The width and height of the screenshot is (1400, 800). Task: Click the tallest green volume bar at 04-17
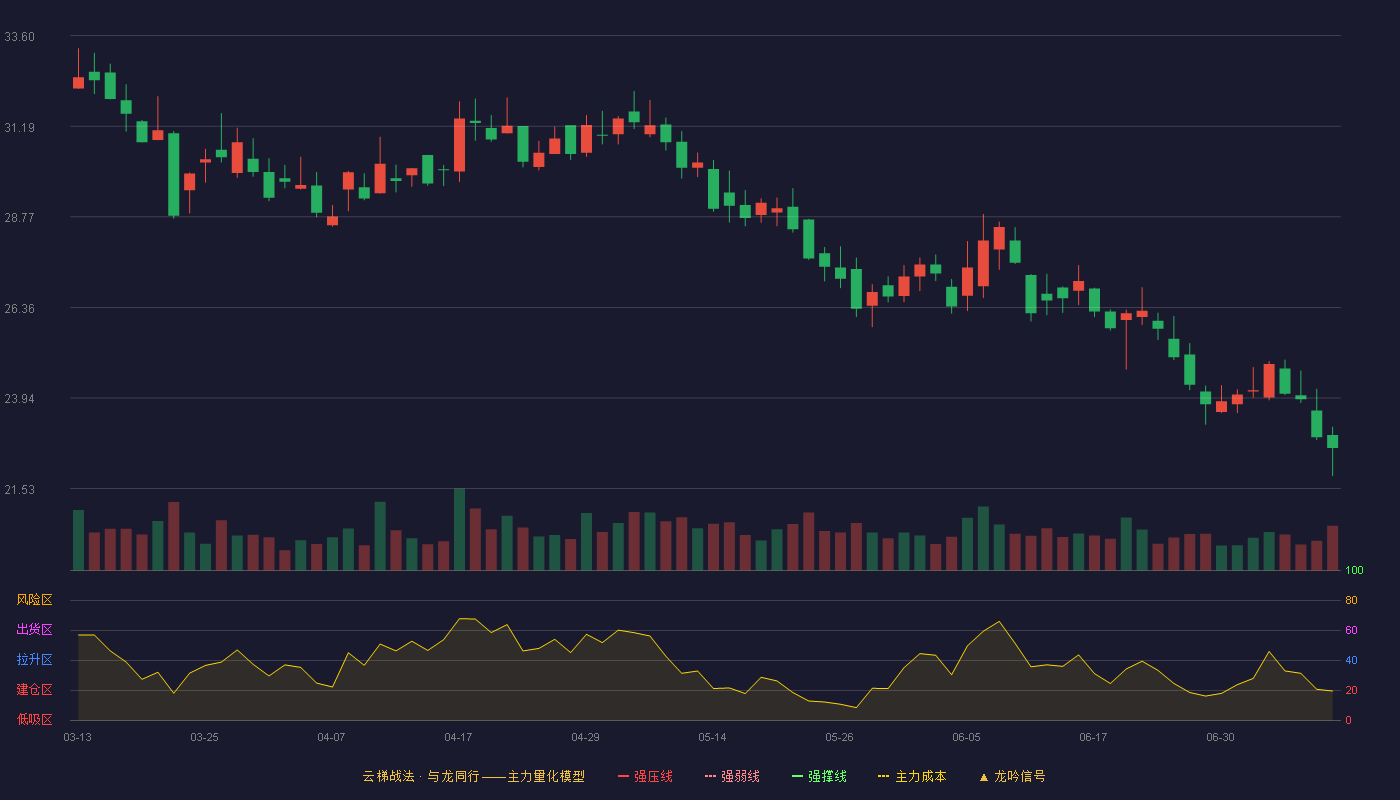pyautogui.click(x=459, y=529)
